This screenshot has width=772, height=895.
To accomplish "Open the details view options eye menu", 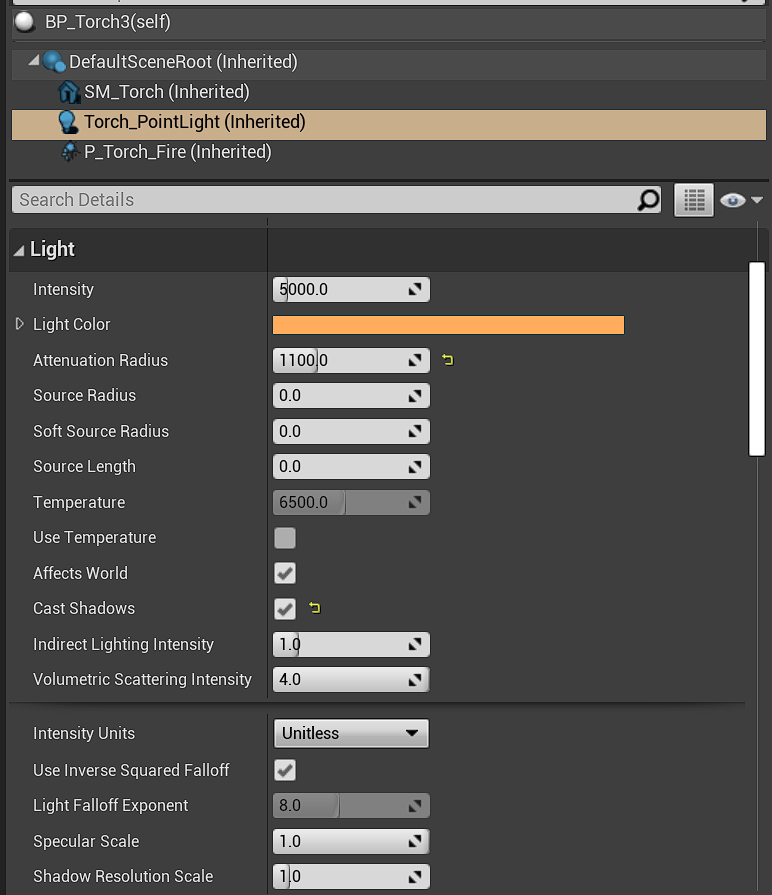I will [740, 200].
